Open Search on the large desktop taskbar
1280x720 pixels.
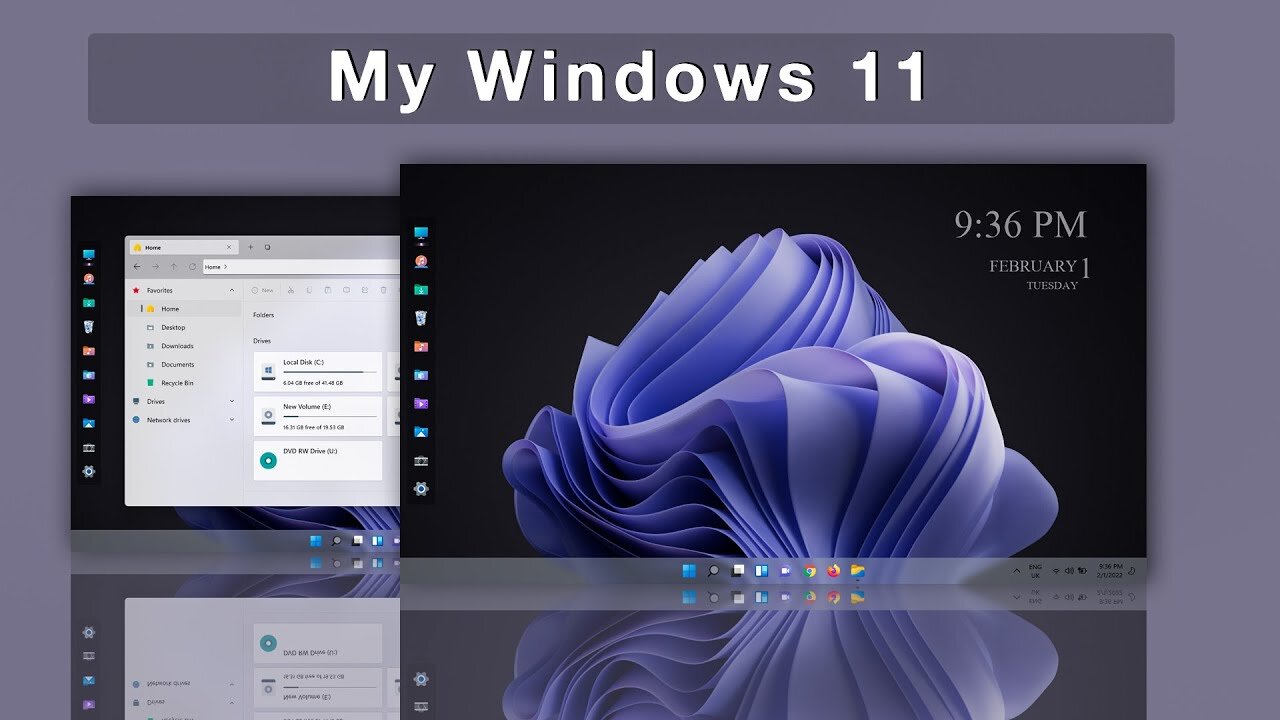click(x=713, y=571)
